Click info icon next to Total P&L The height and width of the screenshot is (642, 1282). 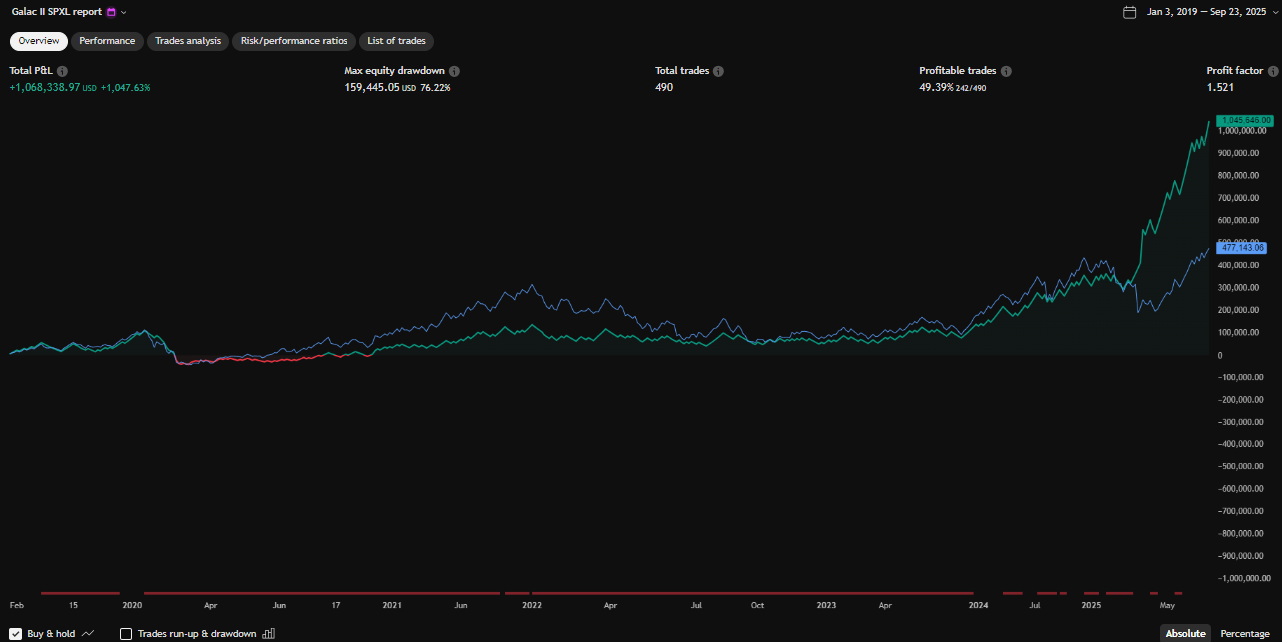(62, 72)
